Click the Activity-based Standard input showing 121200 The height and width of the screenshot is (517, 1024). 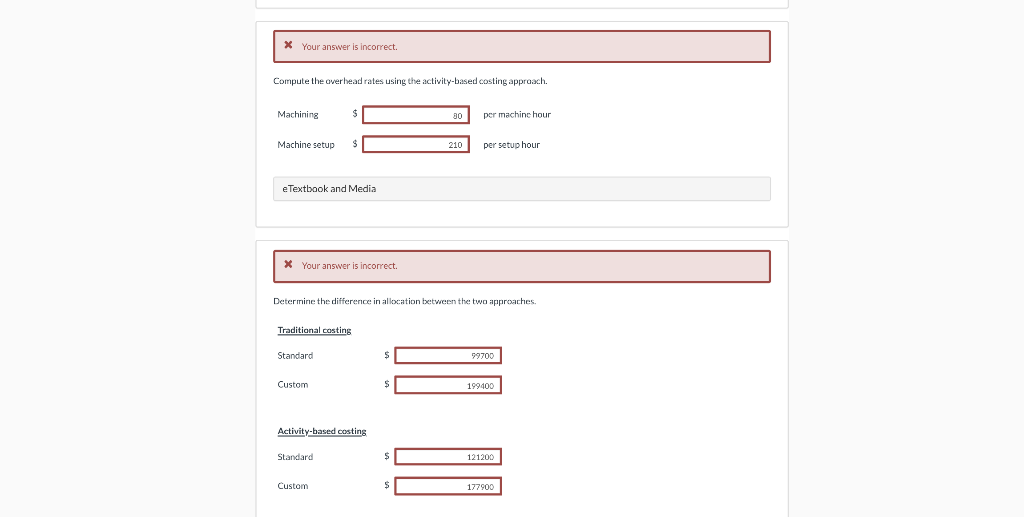tap(448, 457)
